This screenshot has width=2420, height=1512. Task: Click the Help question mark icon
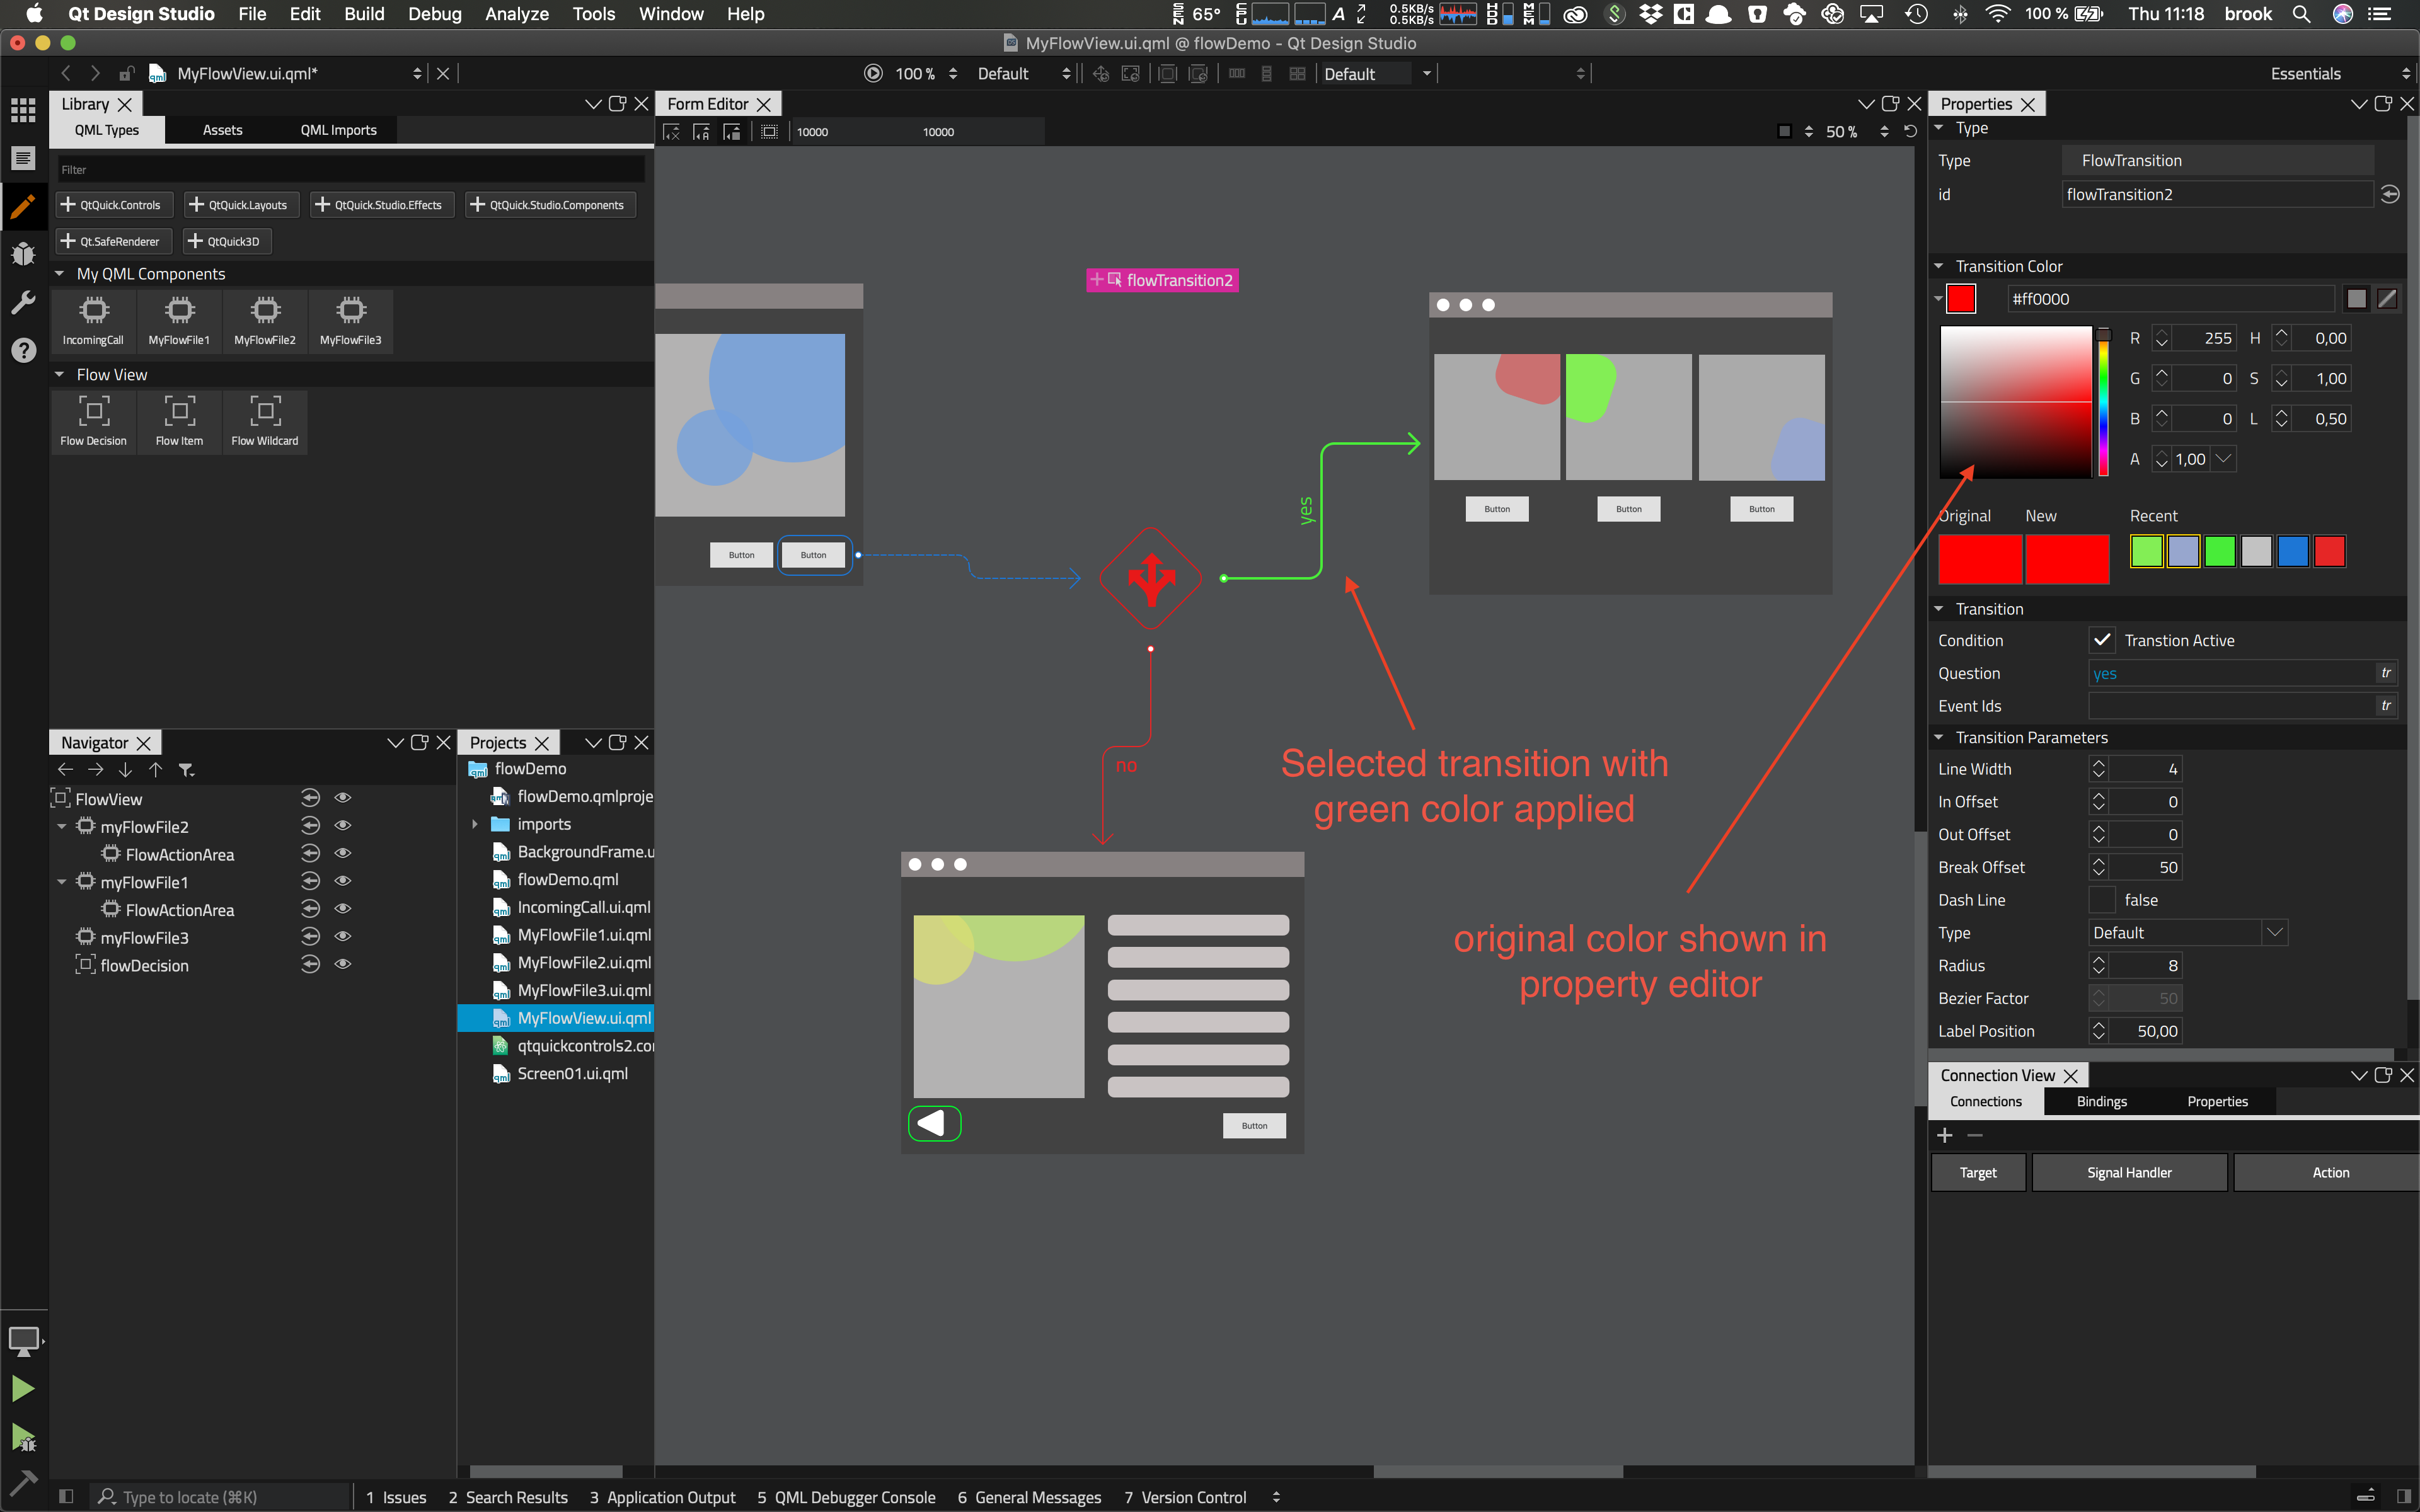click(23, 350)
